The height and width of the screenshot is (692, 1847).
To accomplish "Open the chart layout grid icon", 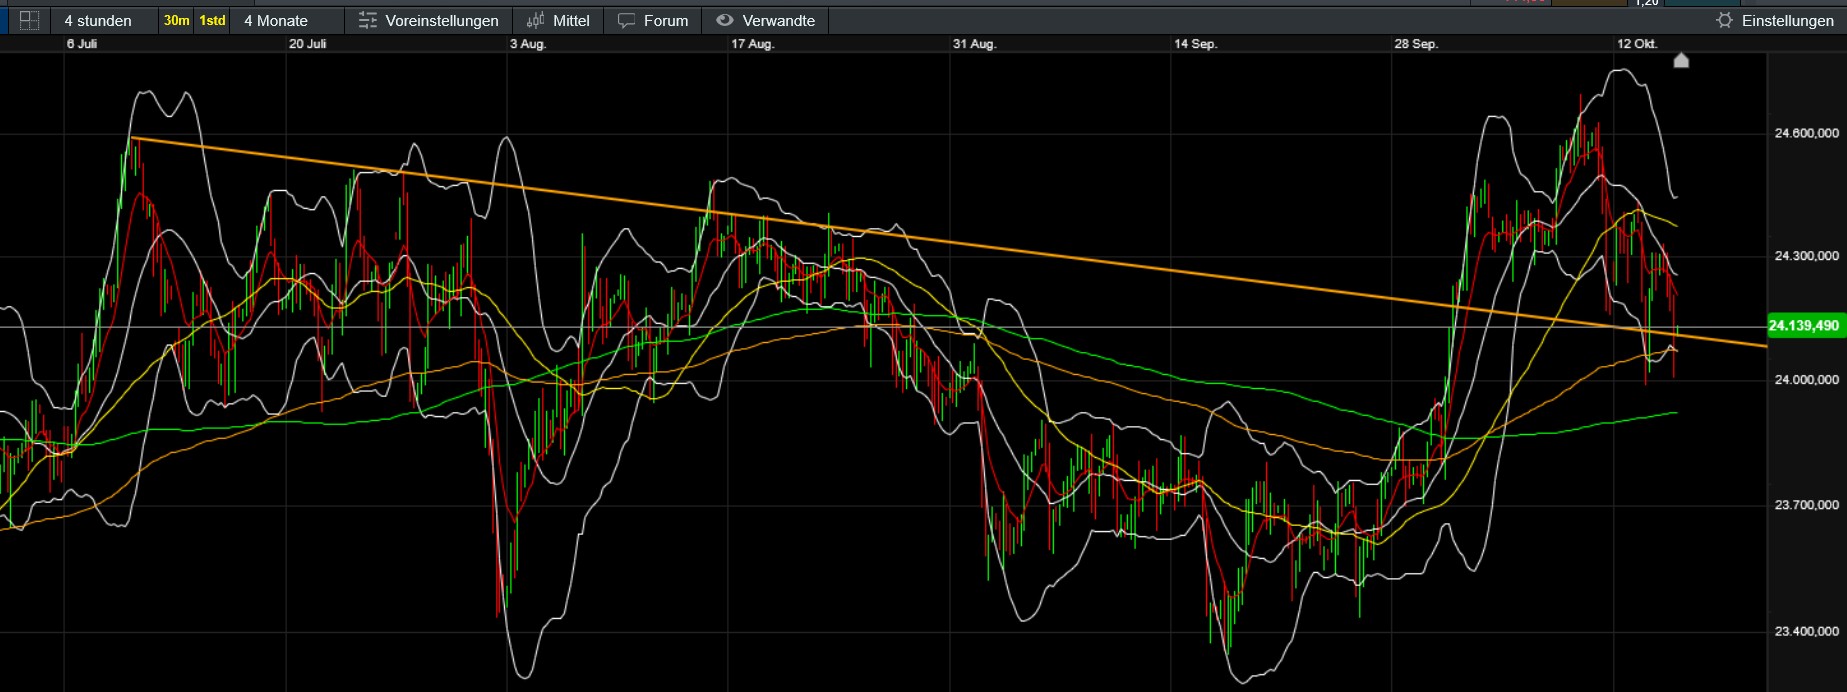I will click(x=29, y=20).
